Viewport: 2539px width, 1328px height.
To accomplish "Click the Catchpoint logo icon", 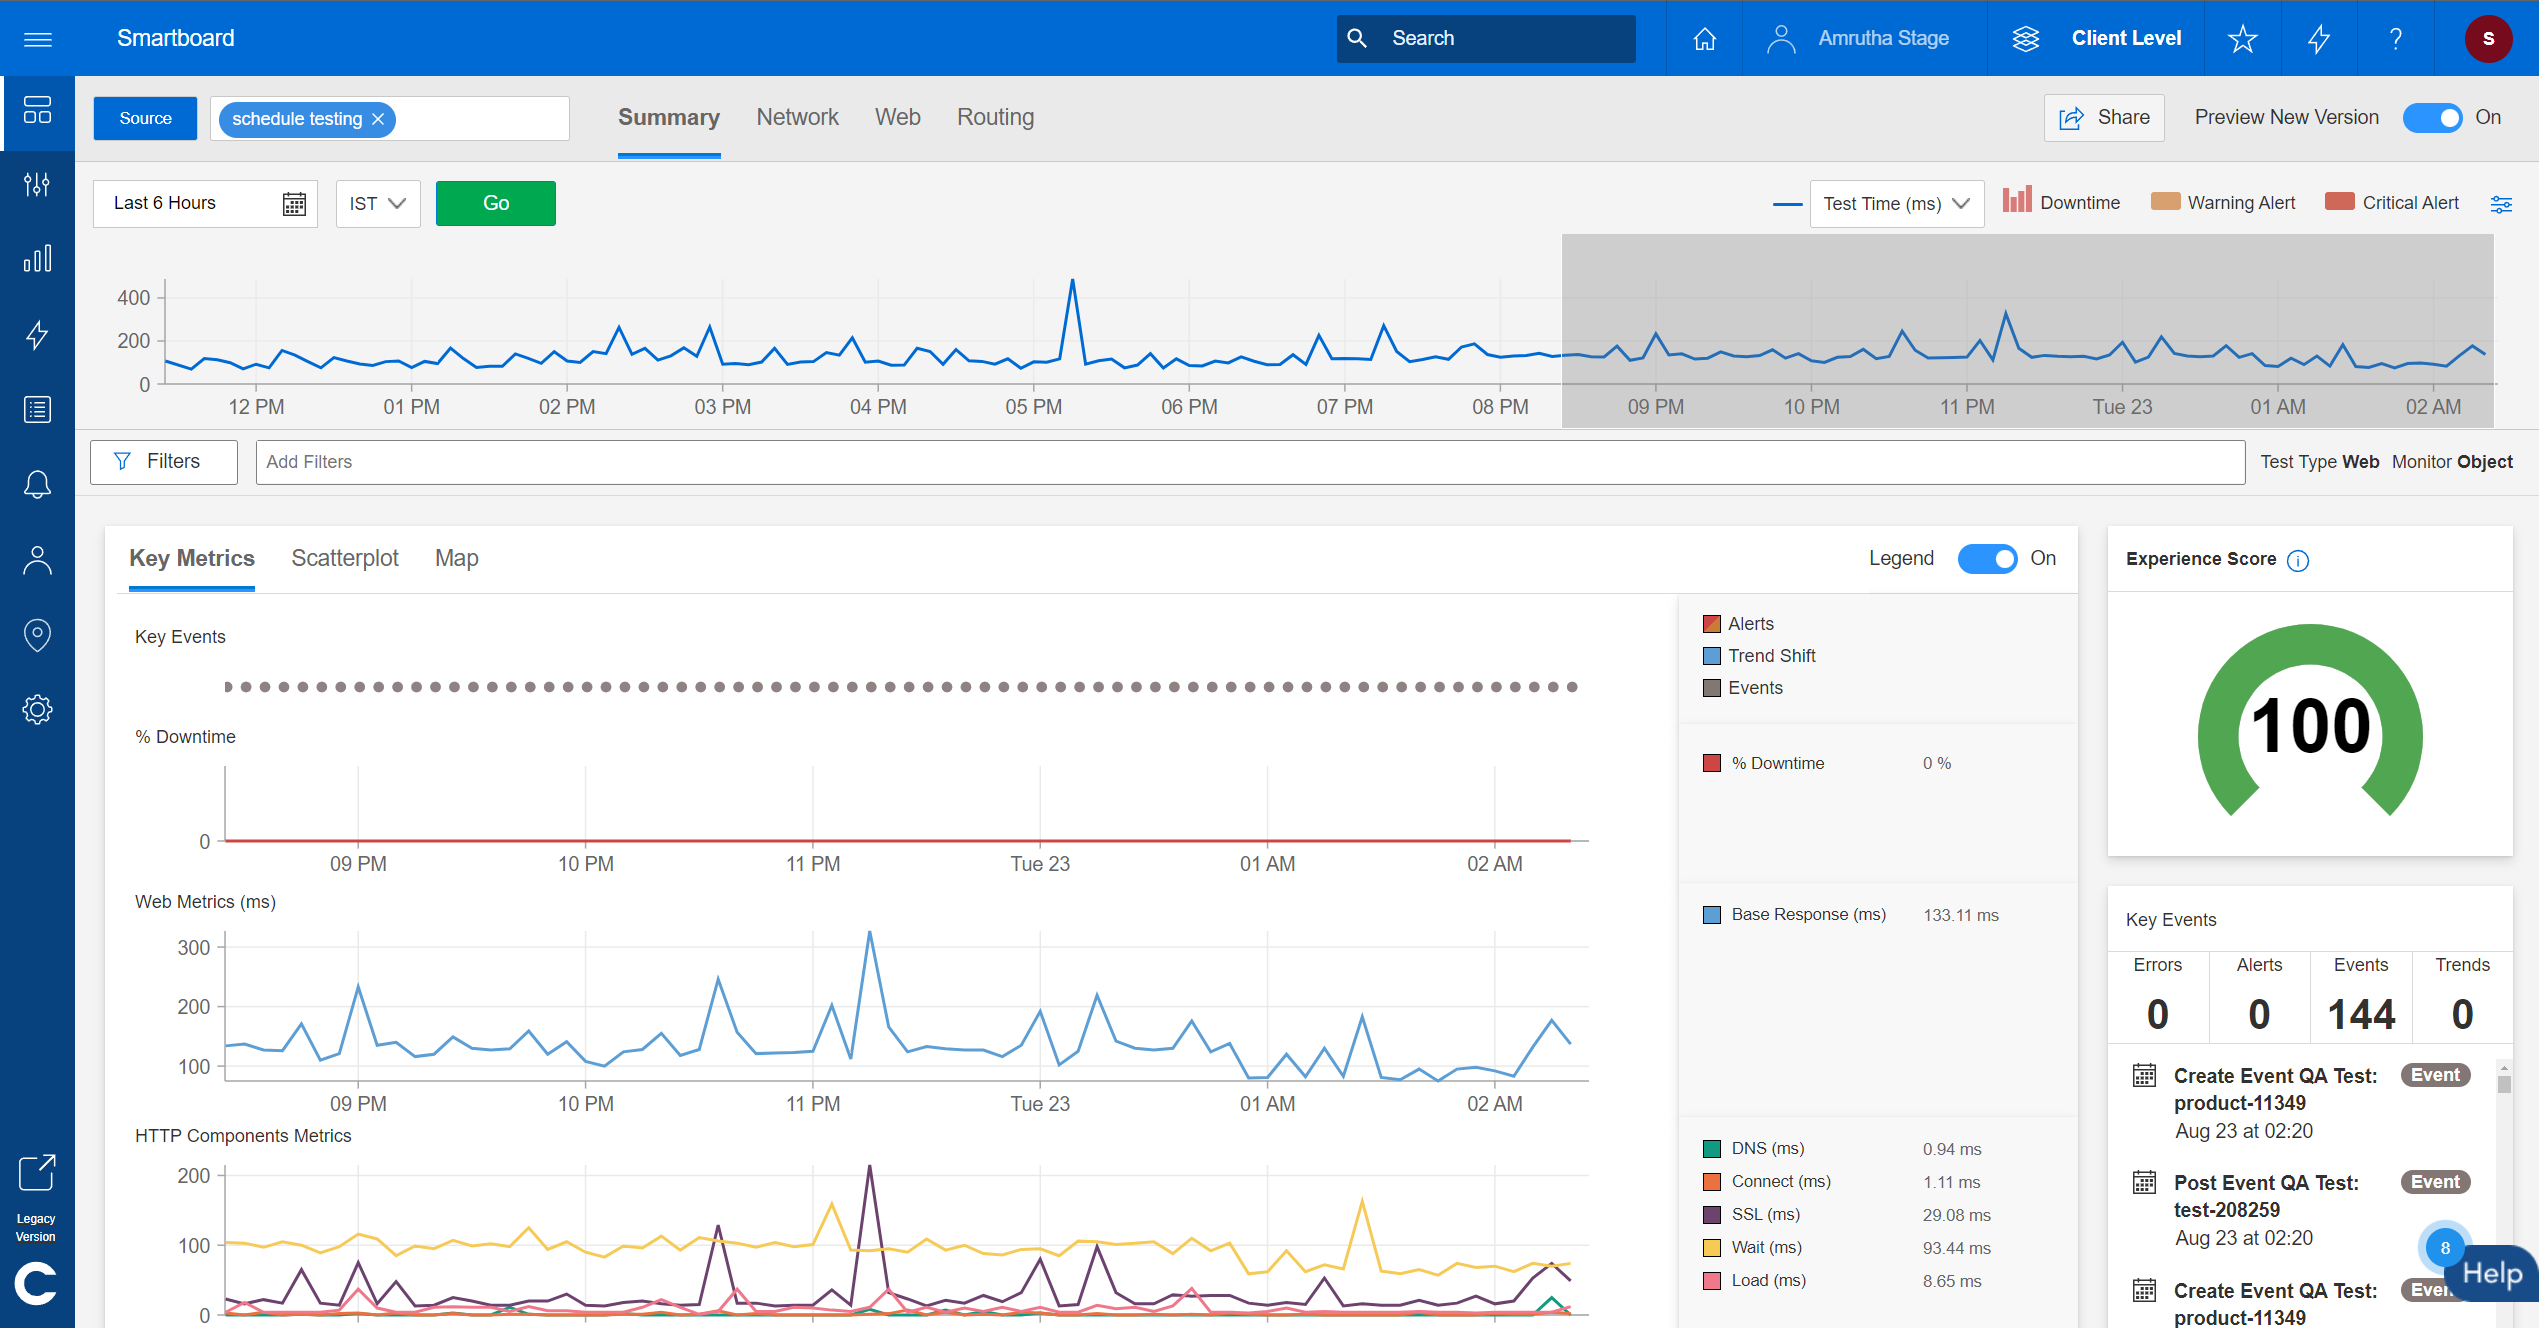I will (x=36, y=1284).
